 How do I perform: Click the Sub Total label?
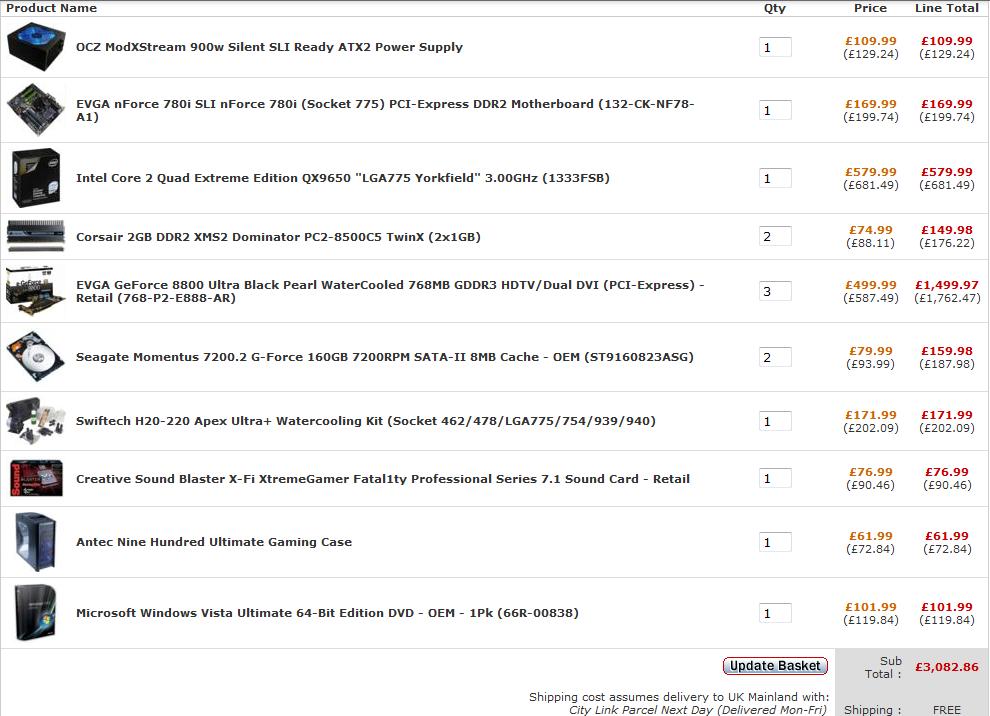(x=884, y=667)
